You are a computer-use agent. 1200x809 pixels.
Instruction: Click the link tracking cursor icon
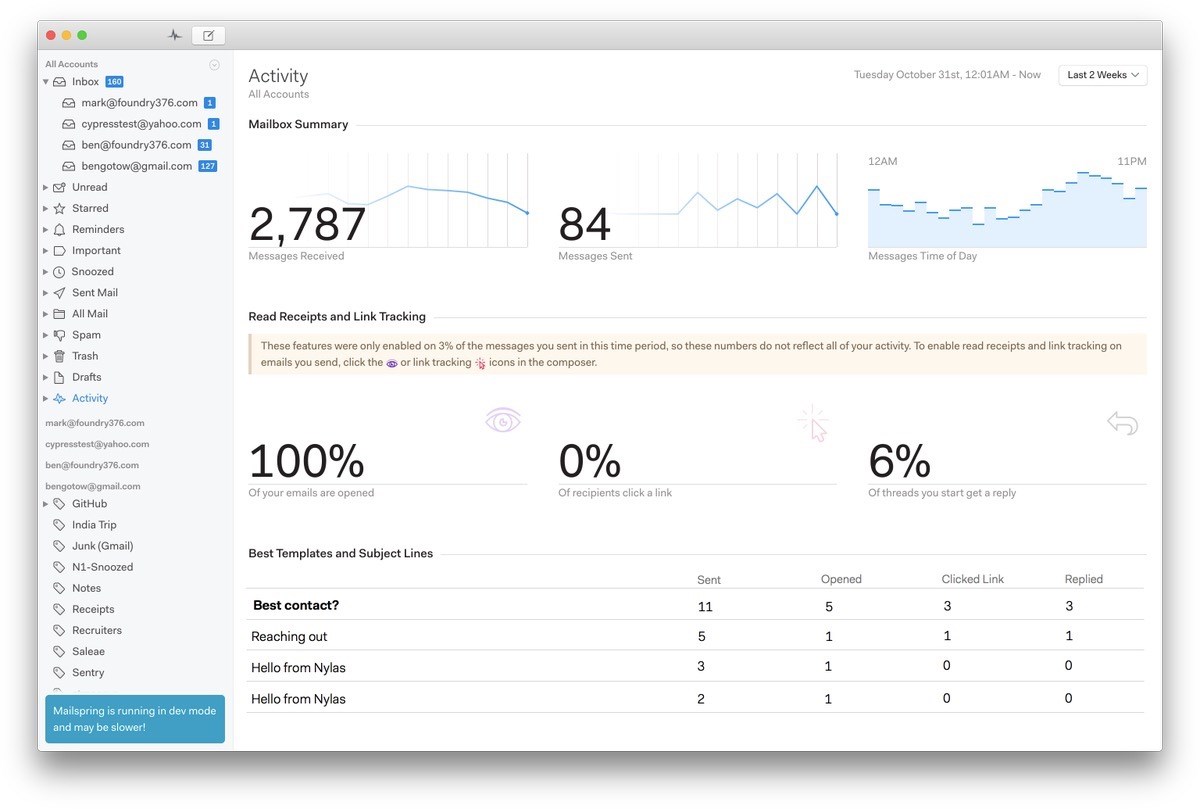tap(813, 423)
